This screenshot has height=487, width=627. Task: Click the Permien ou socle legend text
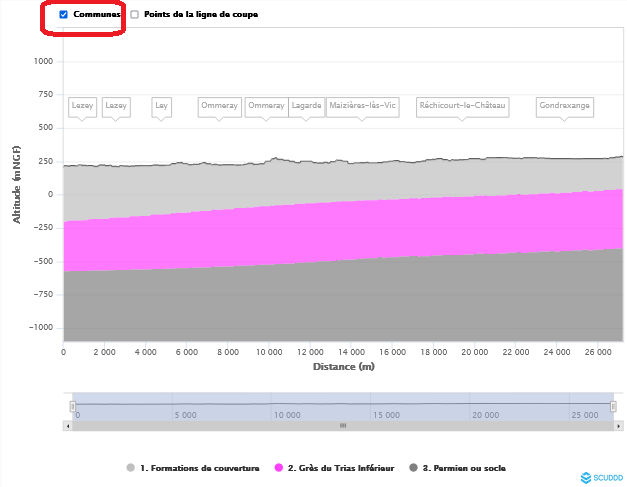pyautogui.click(x=465, y=467)
